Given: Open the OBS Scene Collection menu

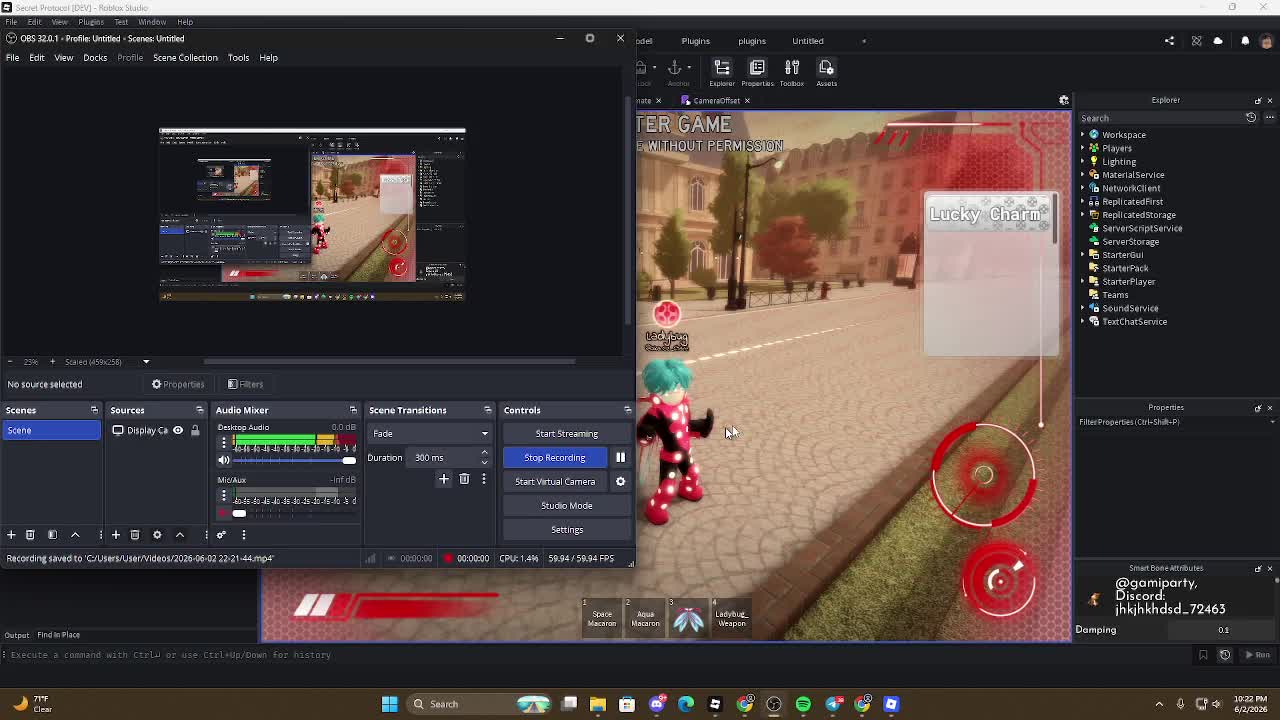Looking at the screenshot, I should (x=185, y=57).
